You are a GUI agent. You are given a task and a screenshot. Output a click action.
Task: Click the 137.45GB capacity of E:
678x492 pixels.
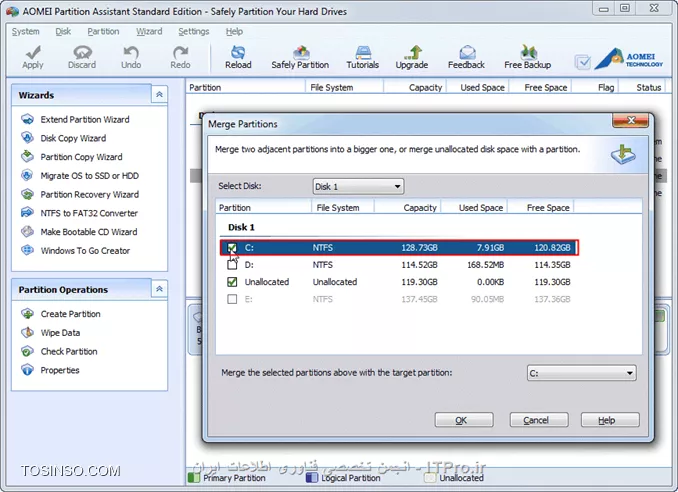[x=419, y=299]
